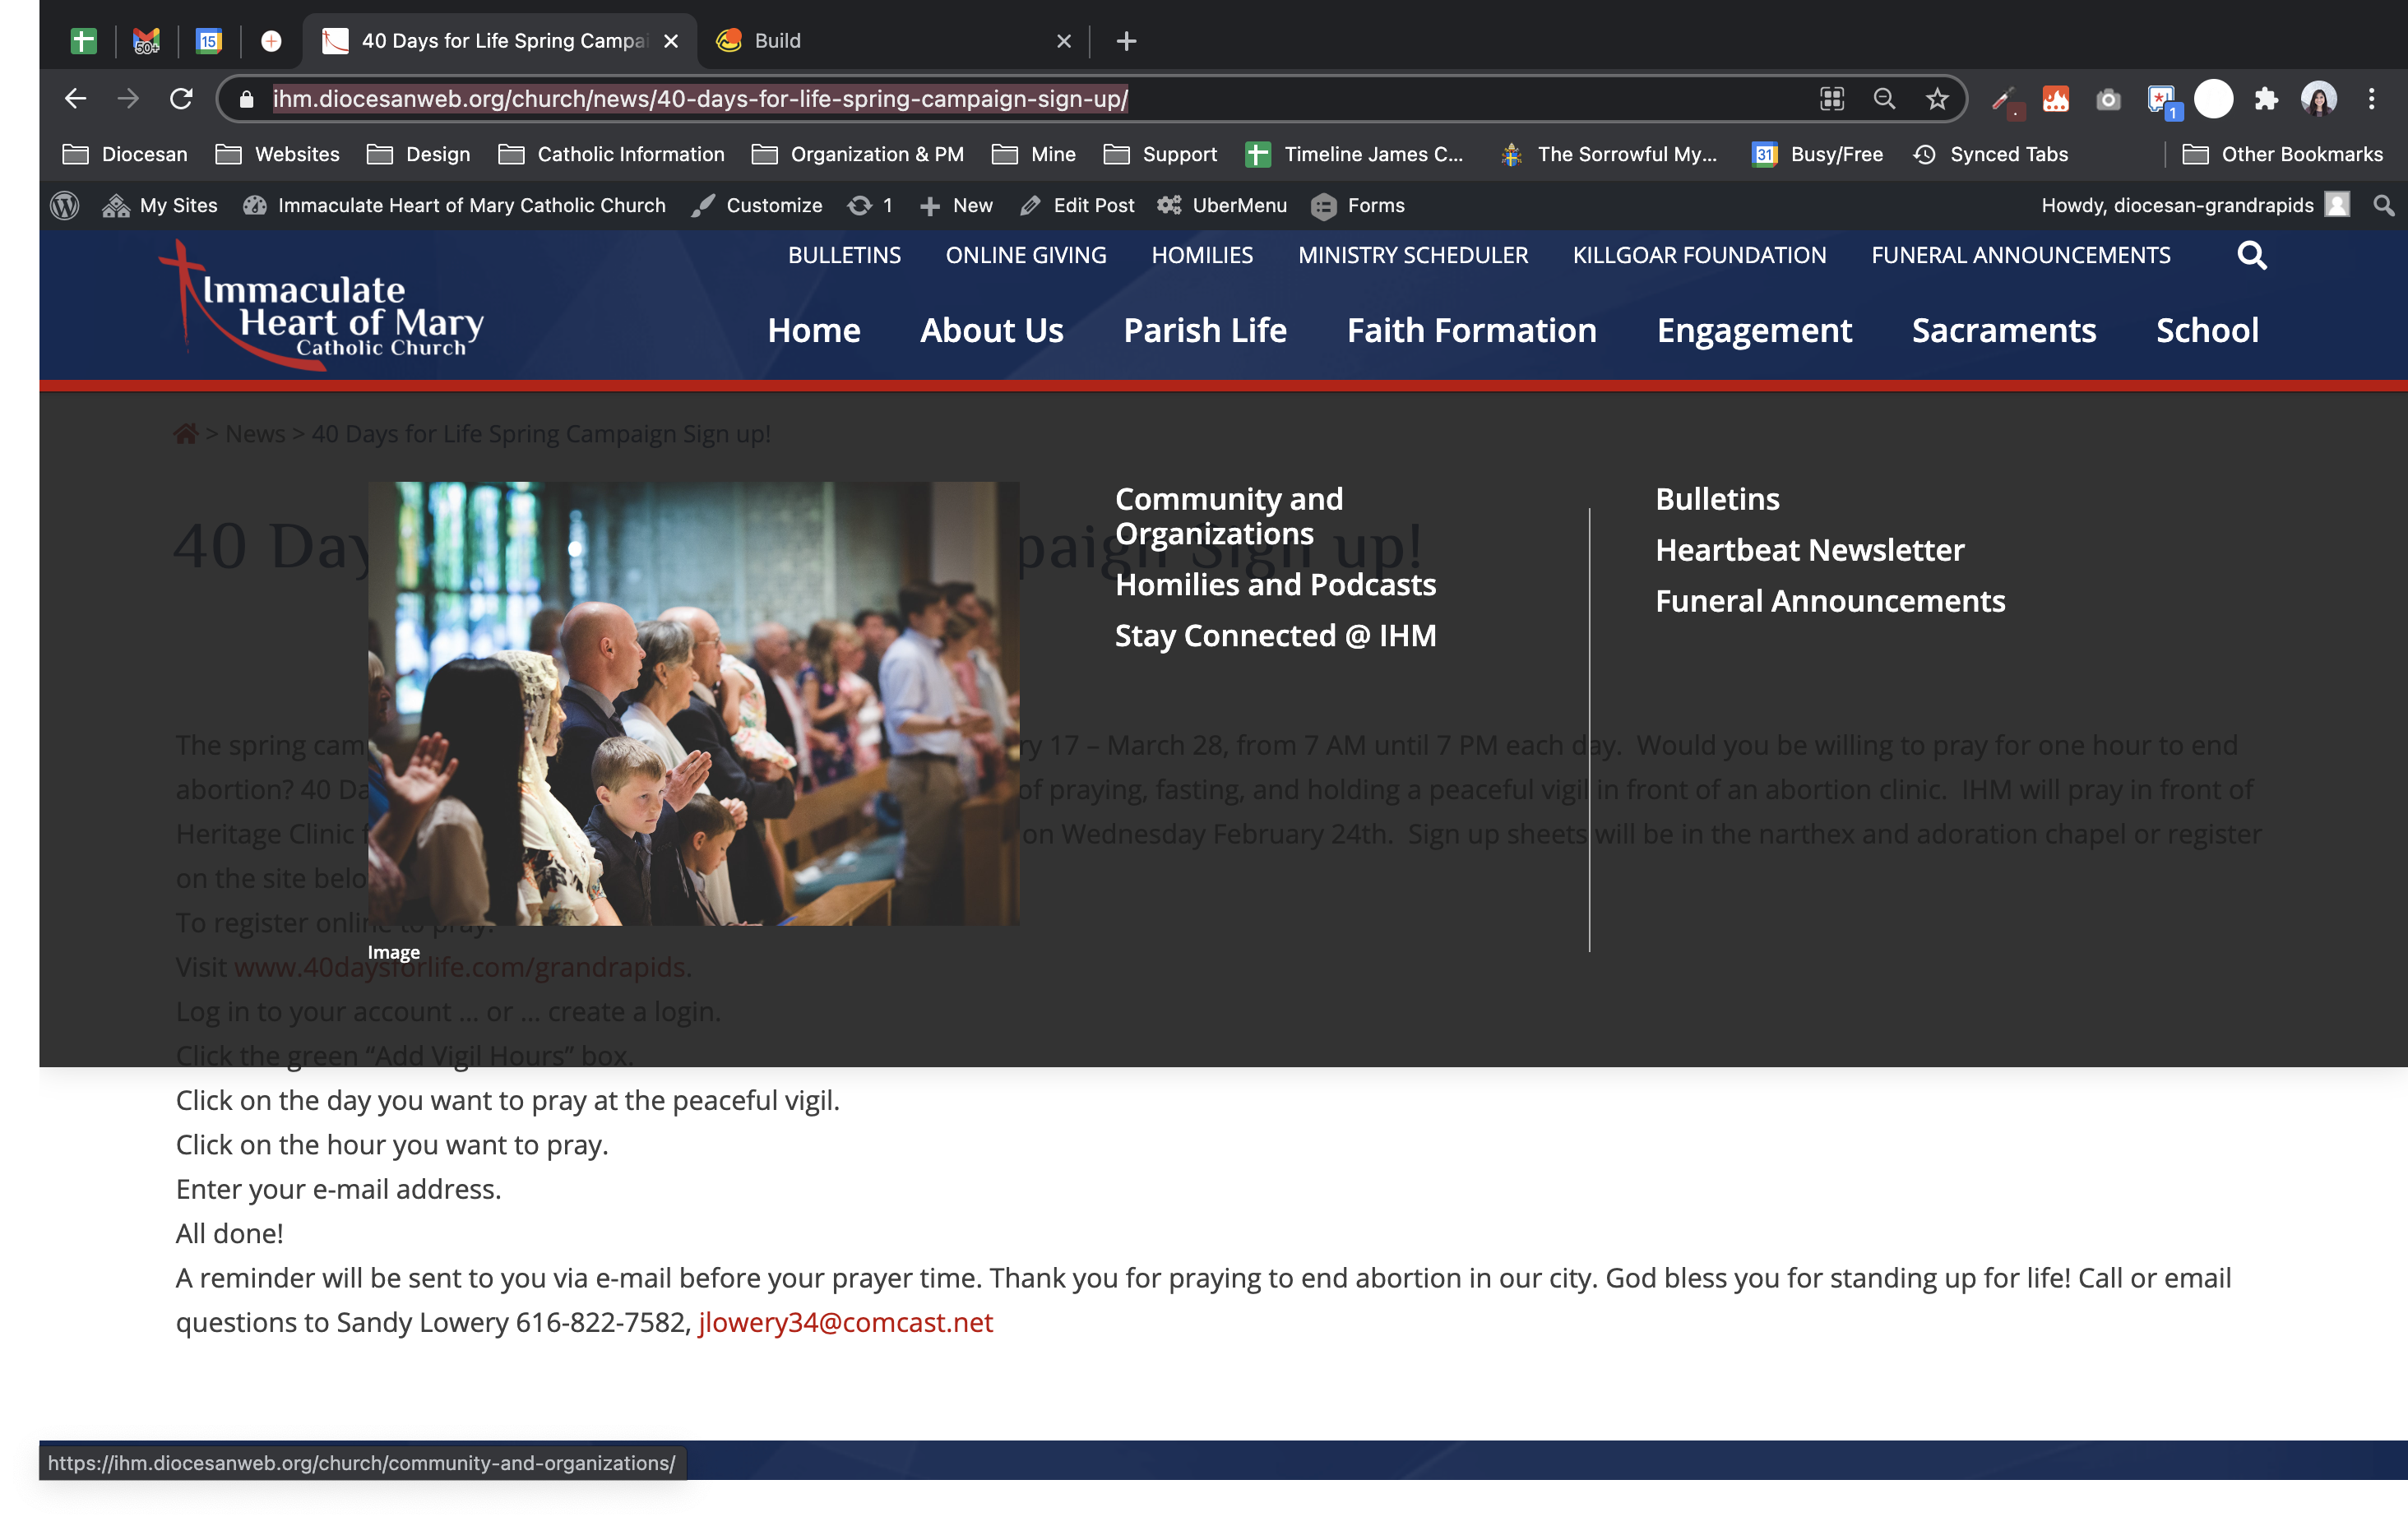Screen dimensions: 2408x1526
Task: Click the site search magnifier icon
Action: click(x=2251, y=256)
